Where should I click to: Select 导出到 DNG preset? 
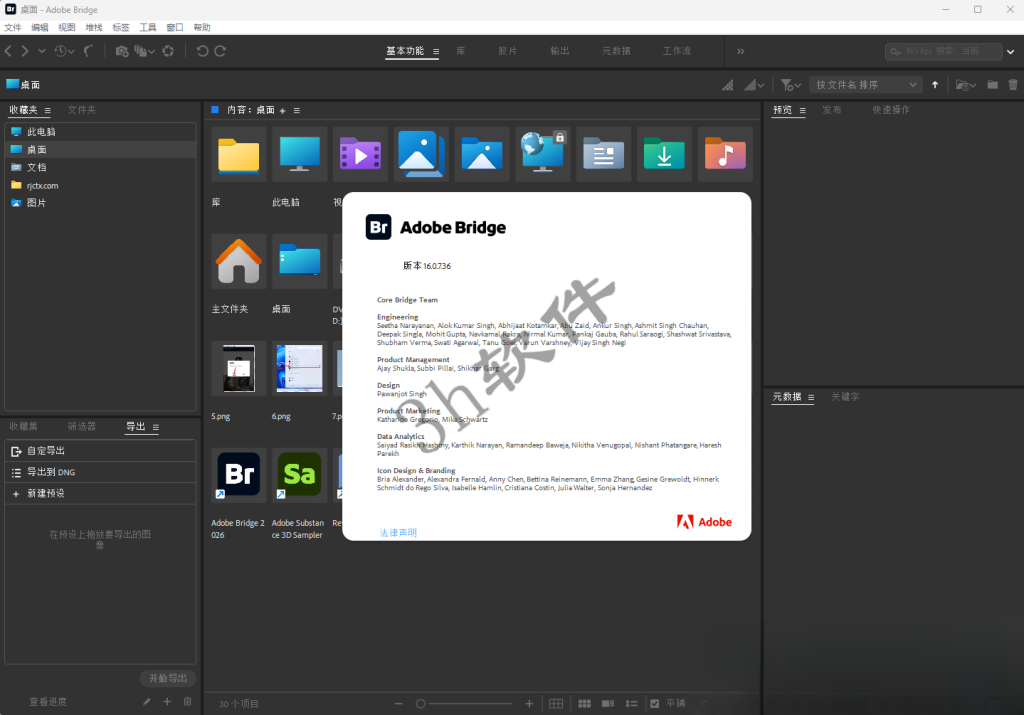tap(100, 472)
